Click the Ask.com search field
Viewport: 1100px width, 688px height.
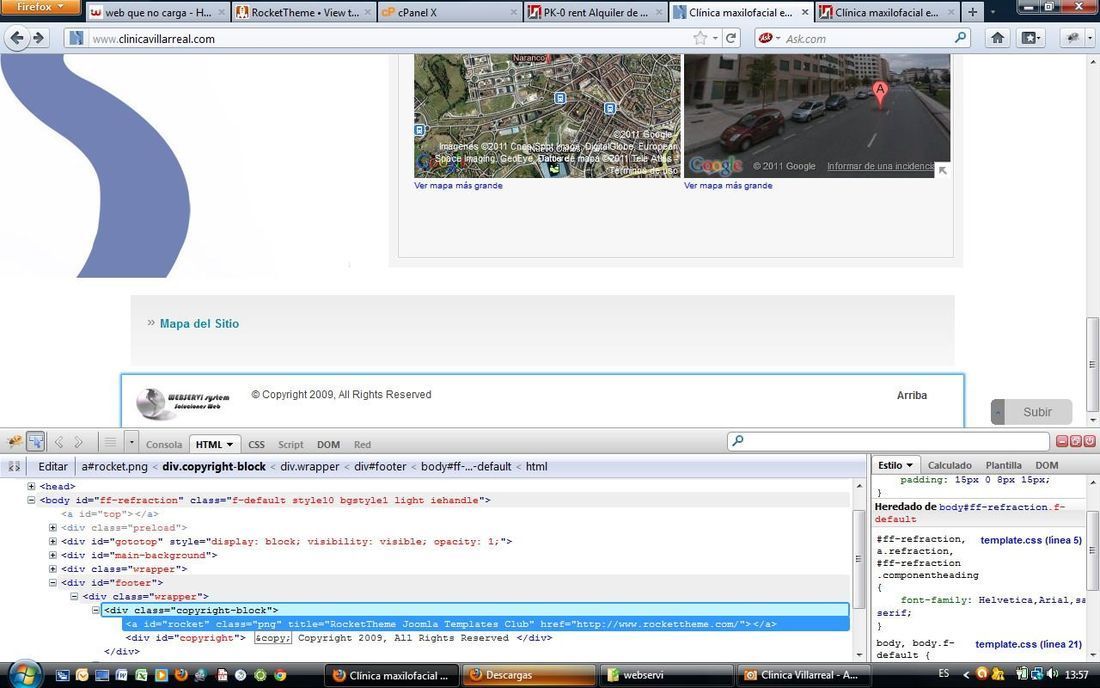tap(866, 39)
